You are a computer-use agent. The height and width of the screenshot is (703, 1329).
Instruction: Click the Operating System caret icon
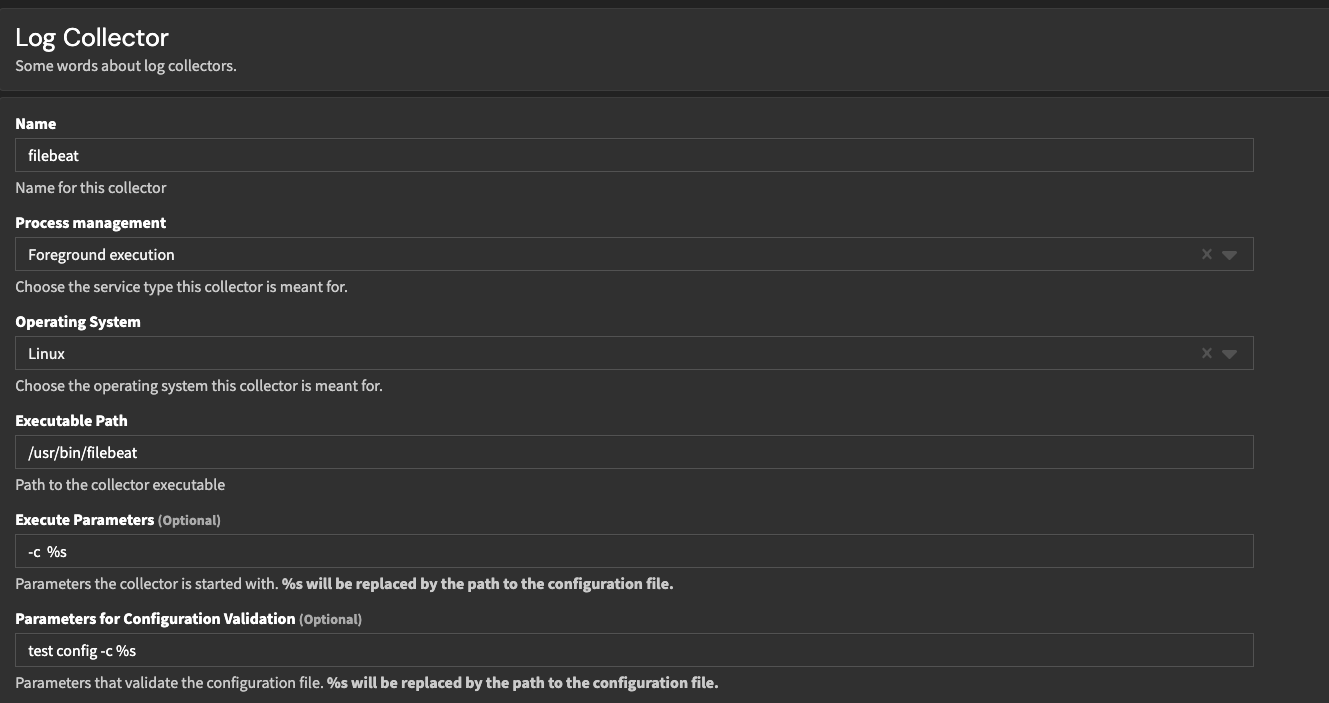1231,352
